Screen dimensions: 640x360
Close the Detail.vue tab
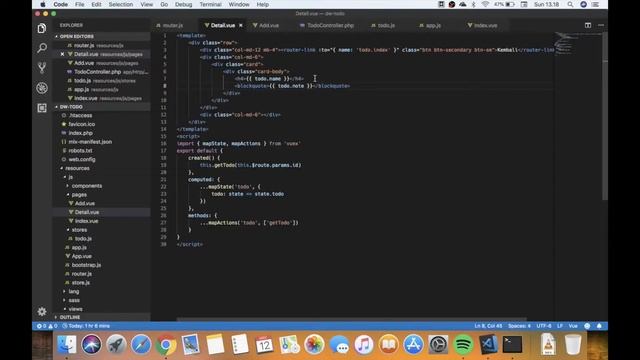241,25
